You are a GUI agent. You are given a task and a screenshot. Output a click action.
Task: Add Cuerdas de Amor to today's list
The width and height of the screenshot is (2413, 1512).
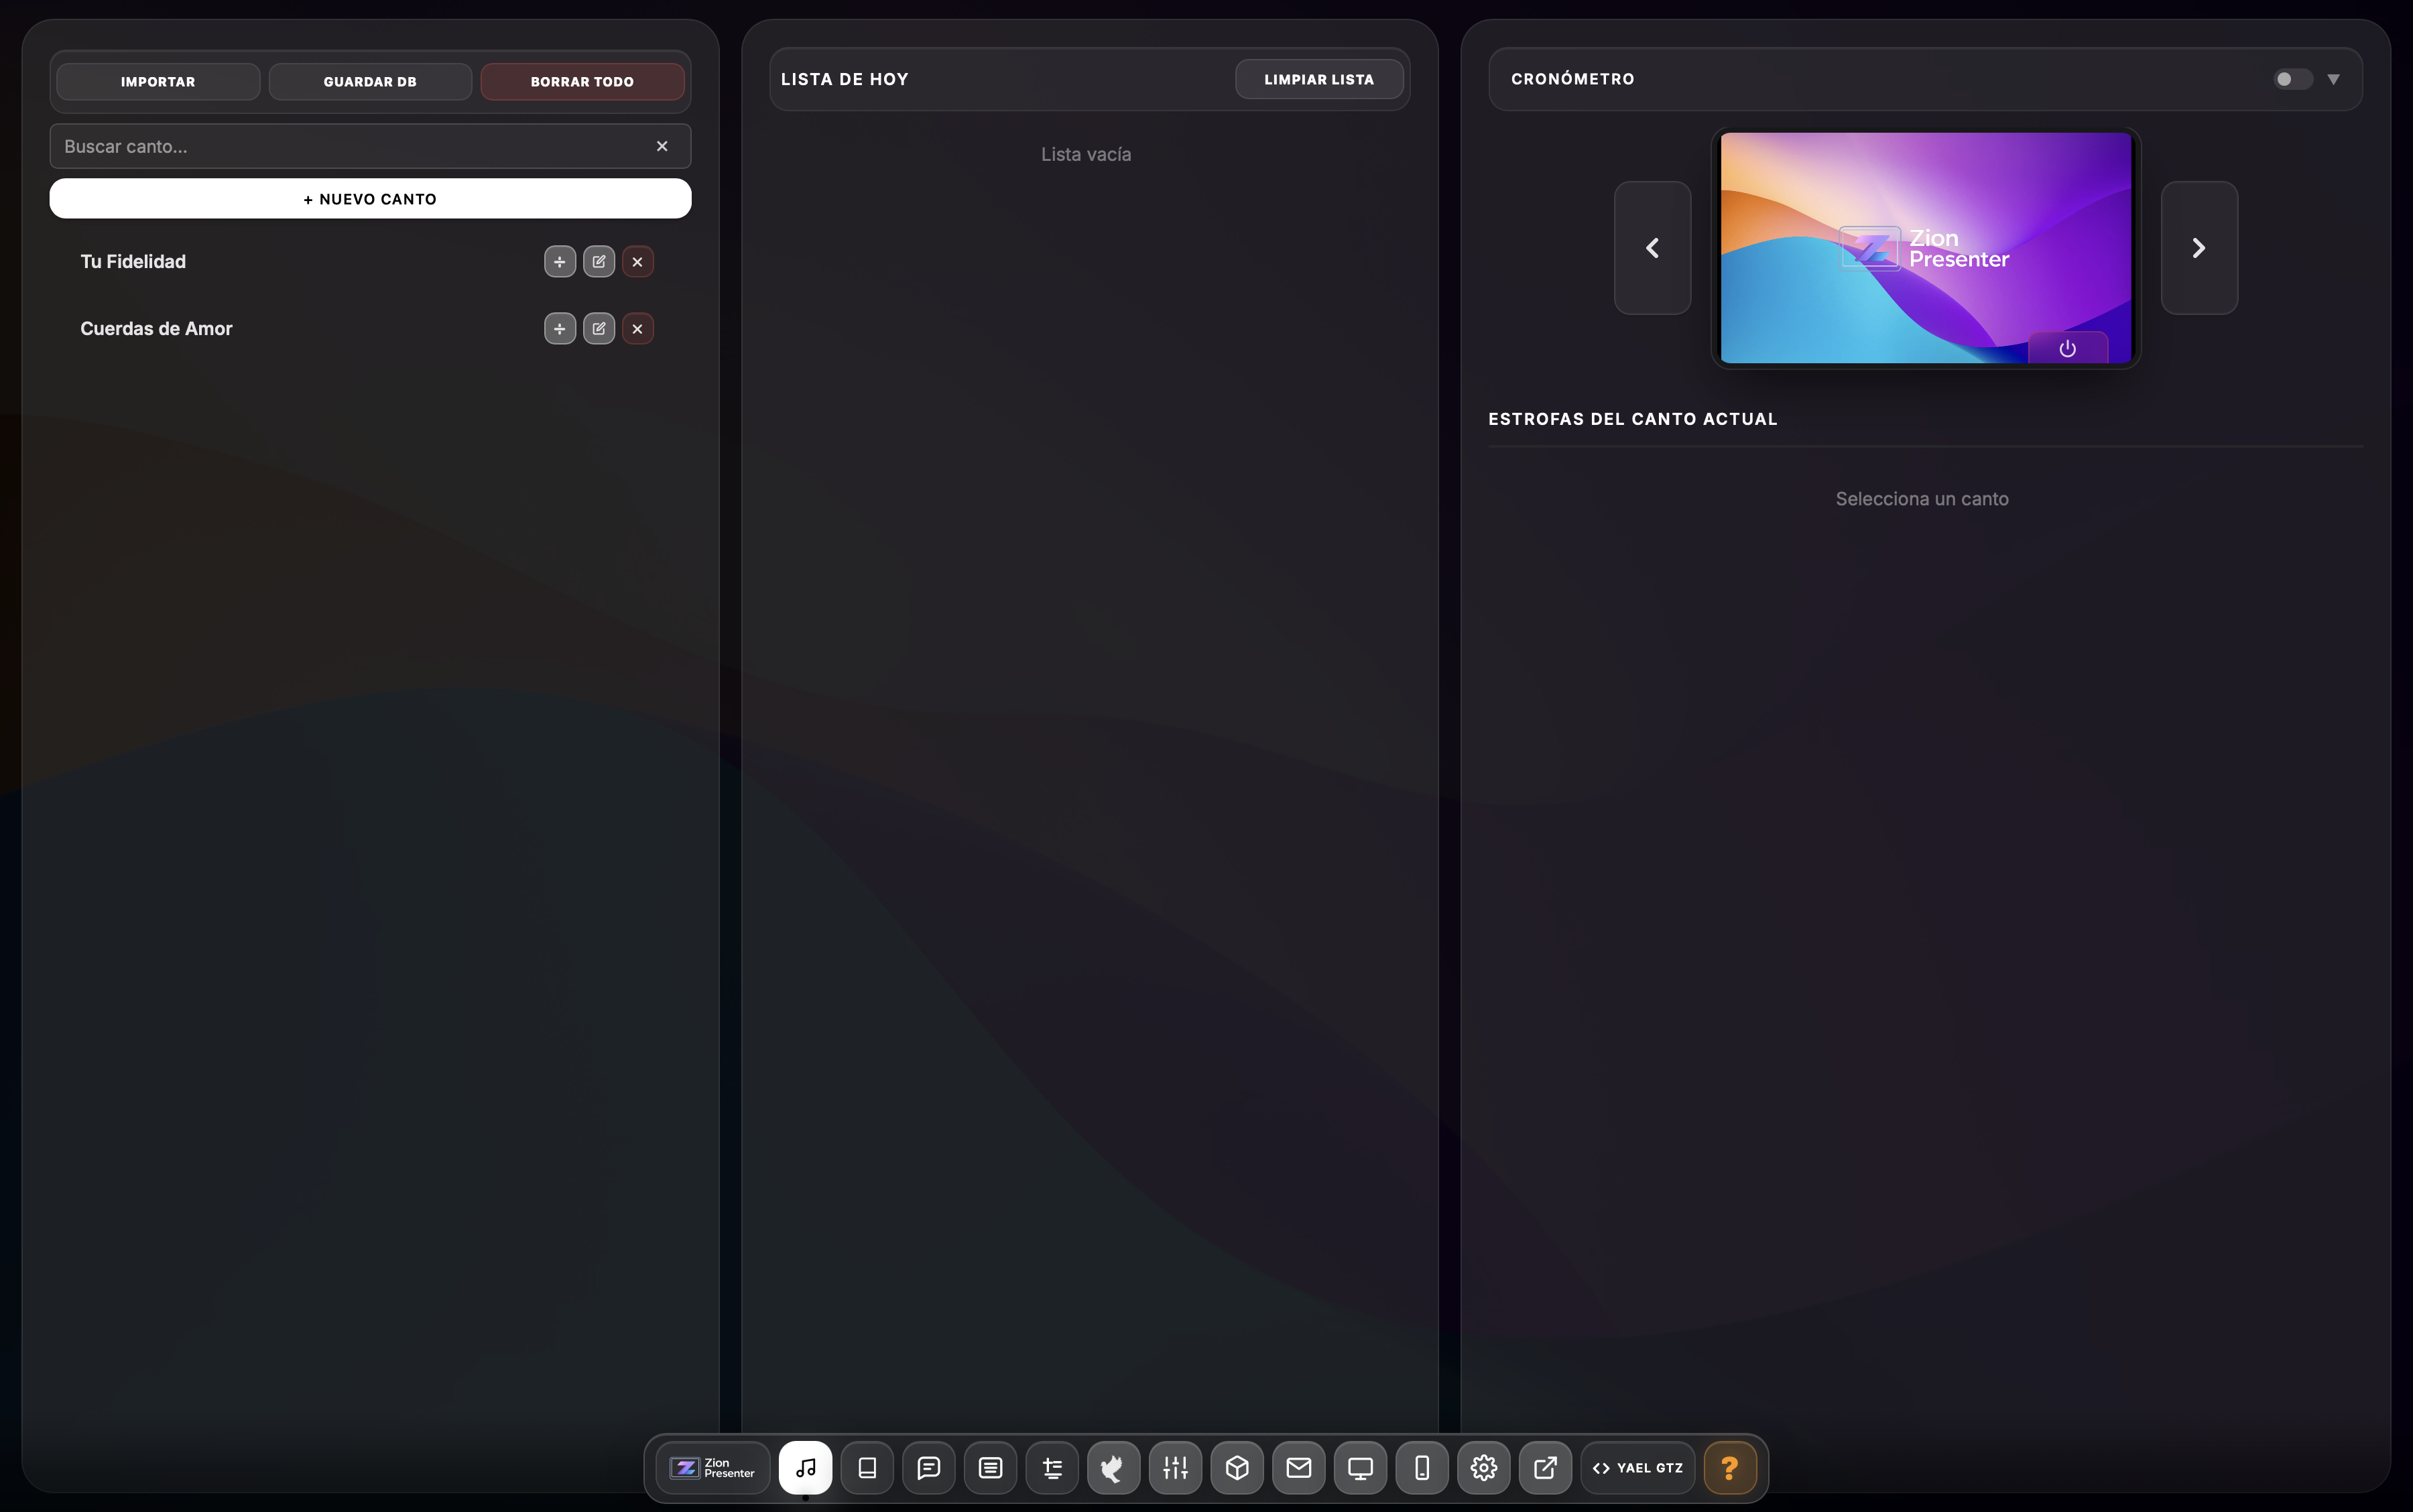pyautogui.click(x=560, y=328)
